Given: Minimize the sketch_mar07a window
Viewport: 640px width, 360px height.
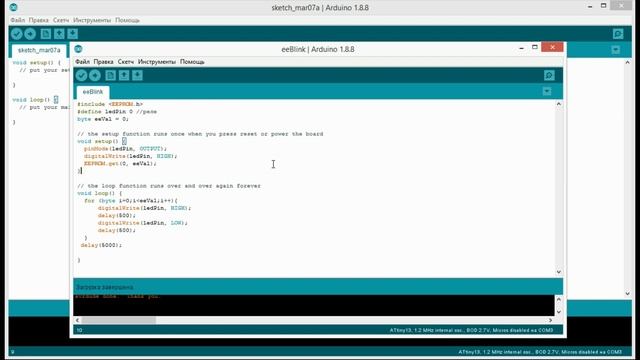Looking at the screenshot, I should pos(590,7).
